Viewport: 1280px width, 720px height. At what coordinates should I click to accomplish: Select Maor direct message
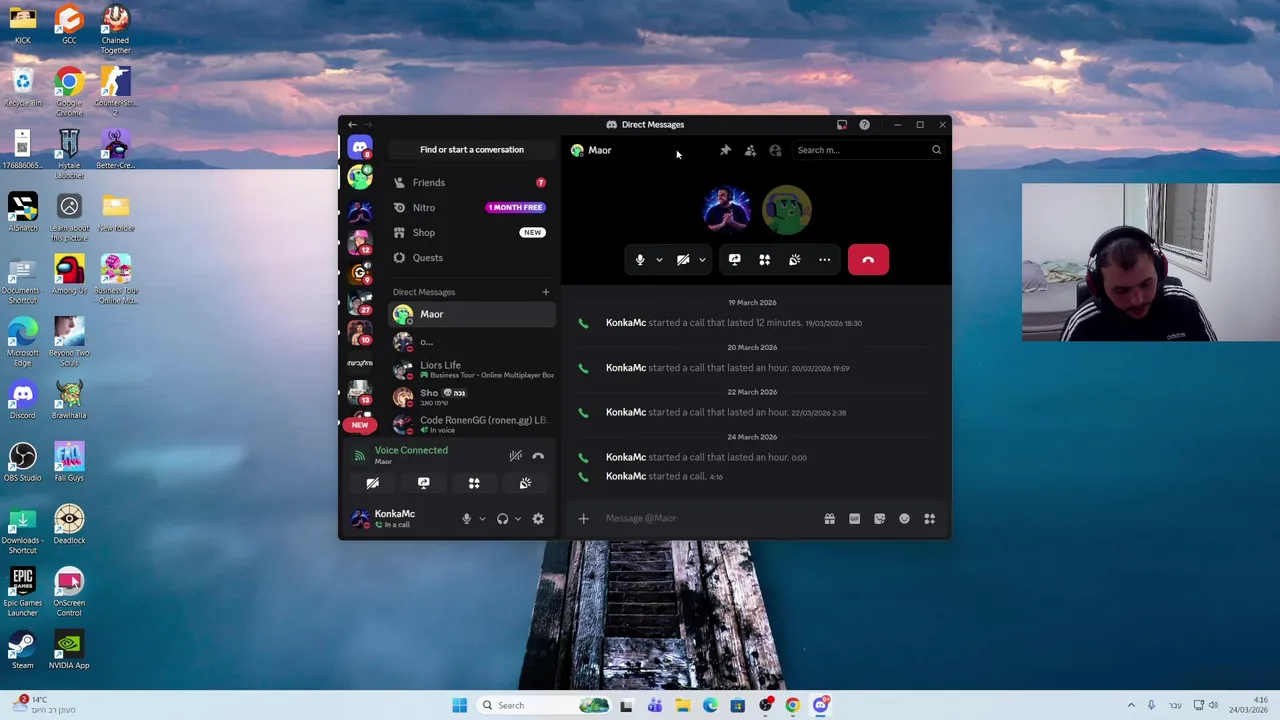tap(472, 314)
